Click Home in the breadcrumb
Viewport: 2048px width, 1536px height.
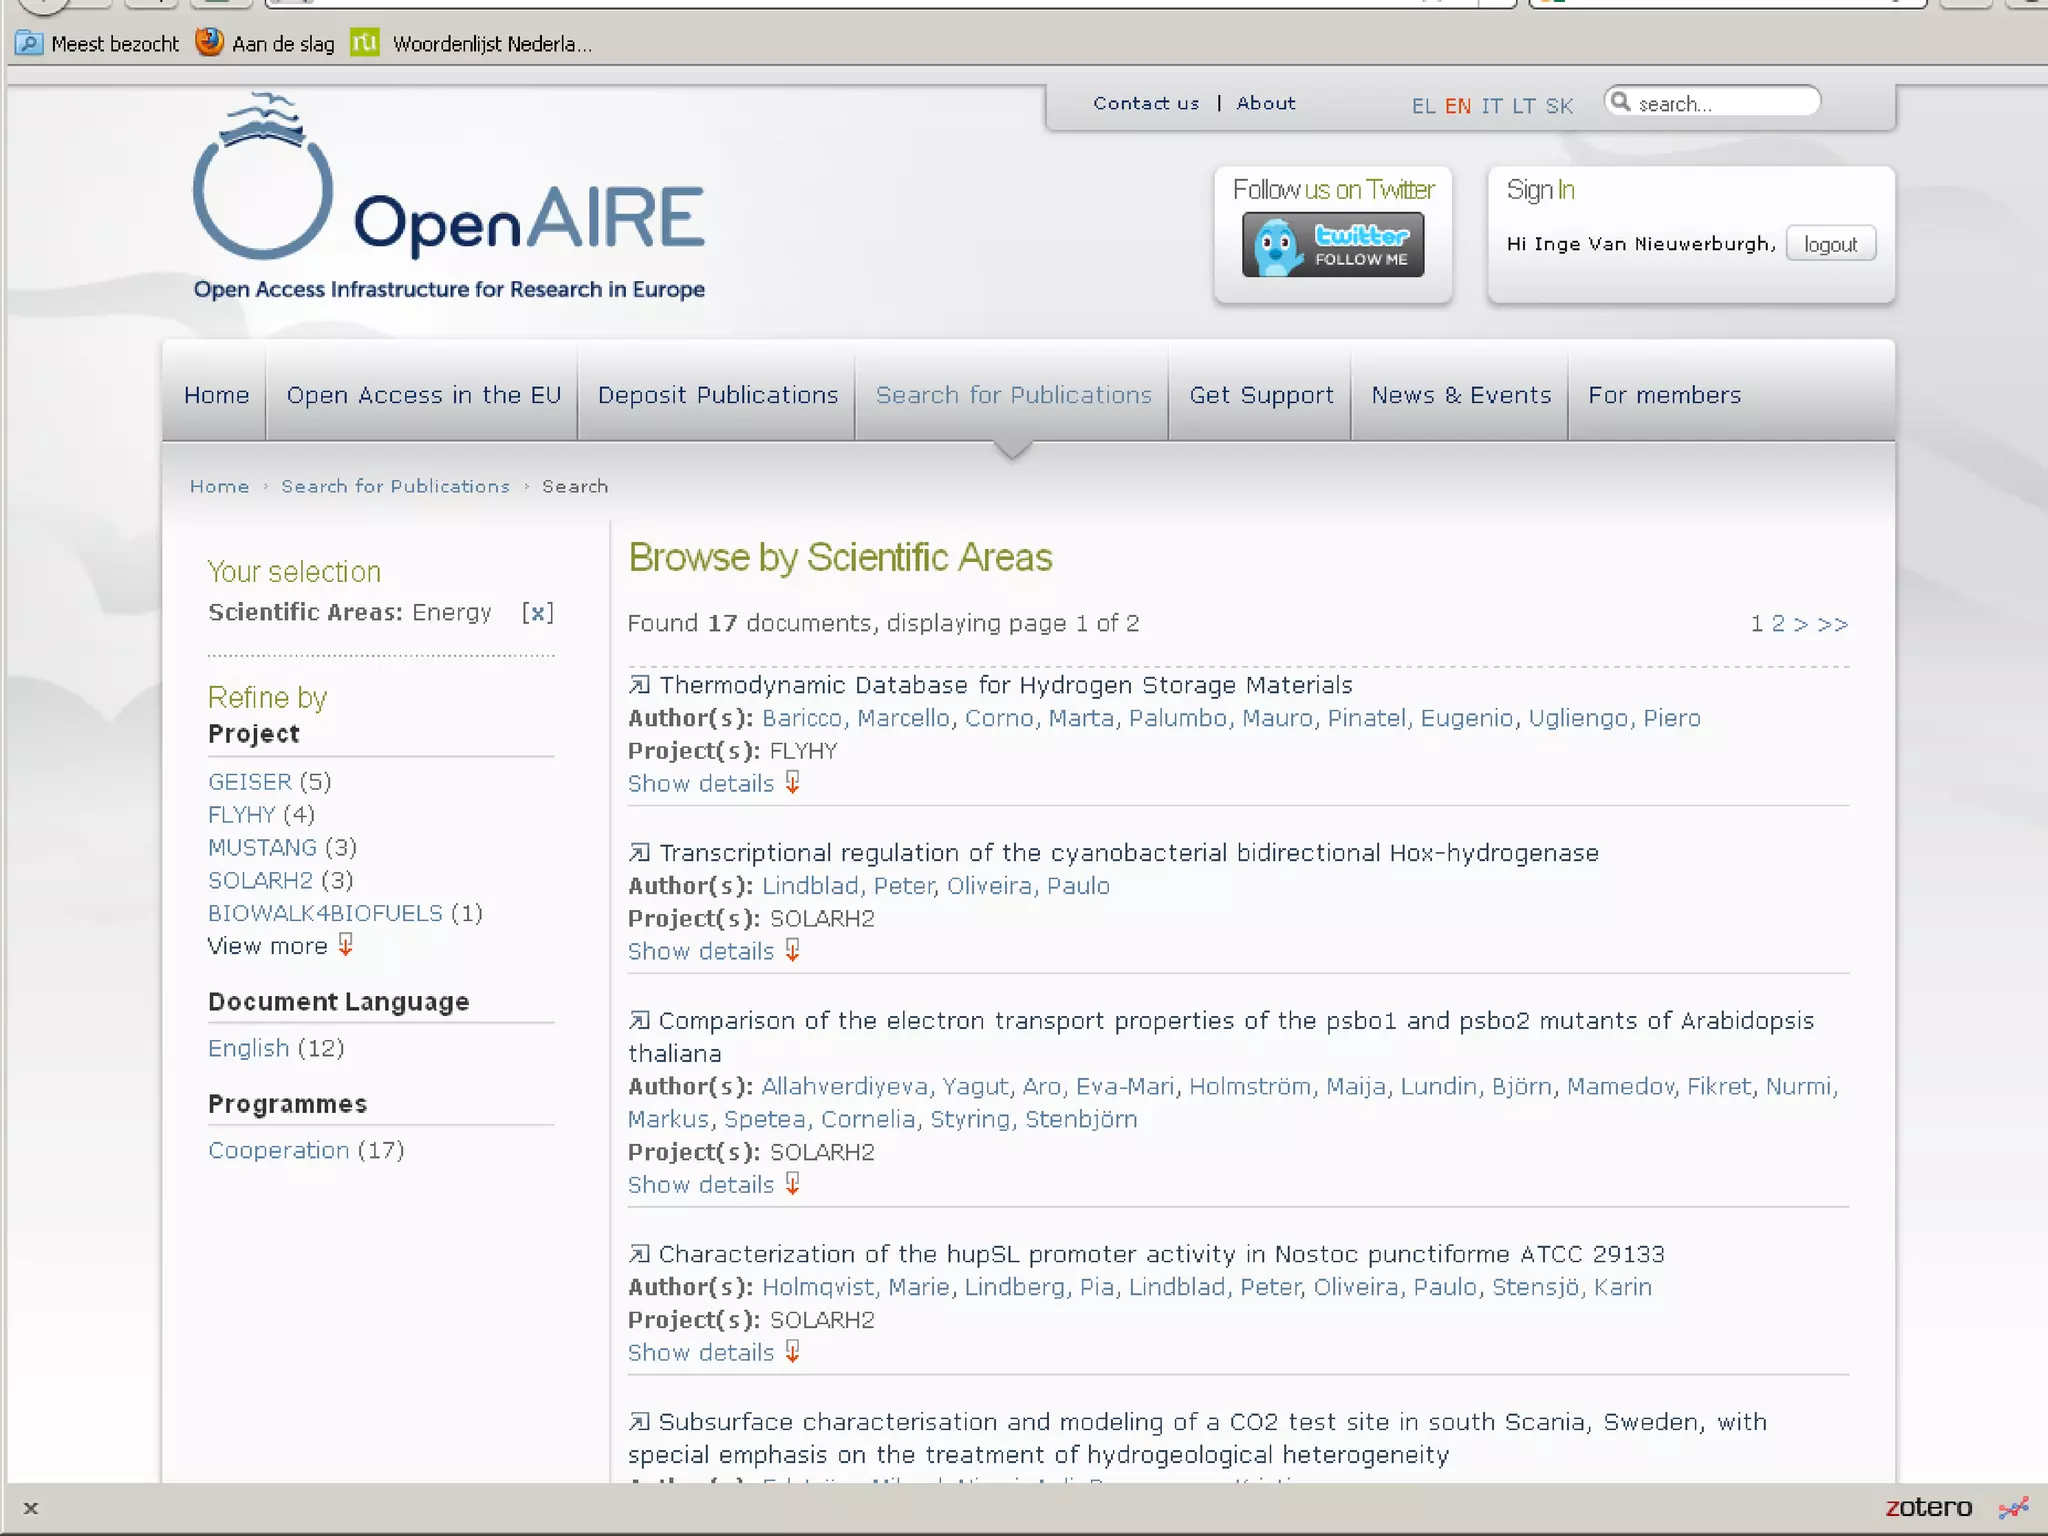pos(219,486)
